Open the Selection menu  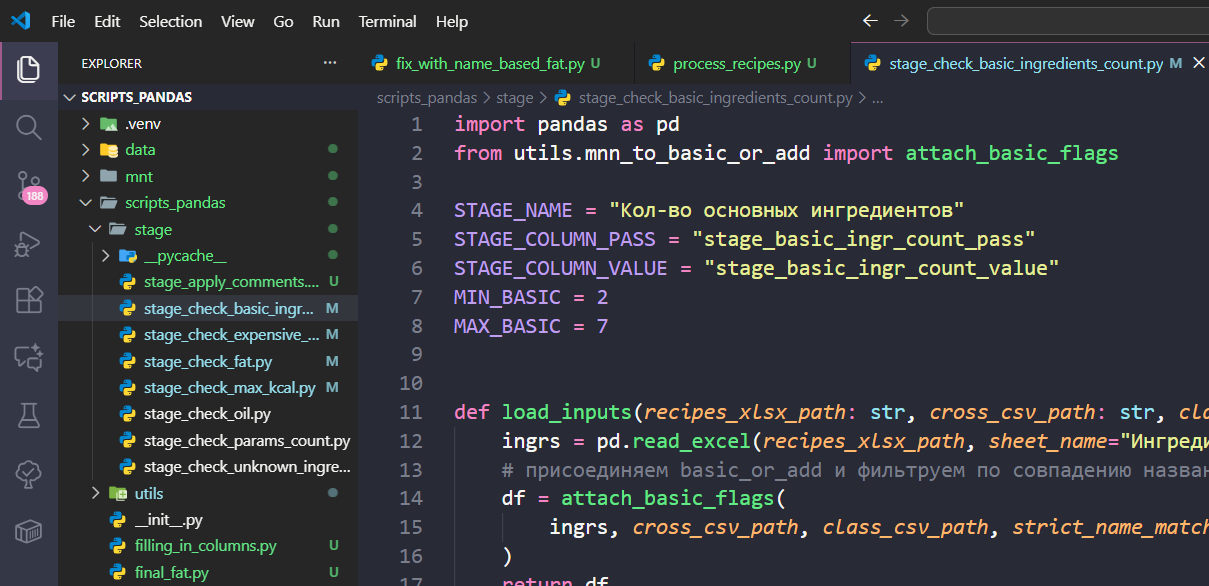169,21
